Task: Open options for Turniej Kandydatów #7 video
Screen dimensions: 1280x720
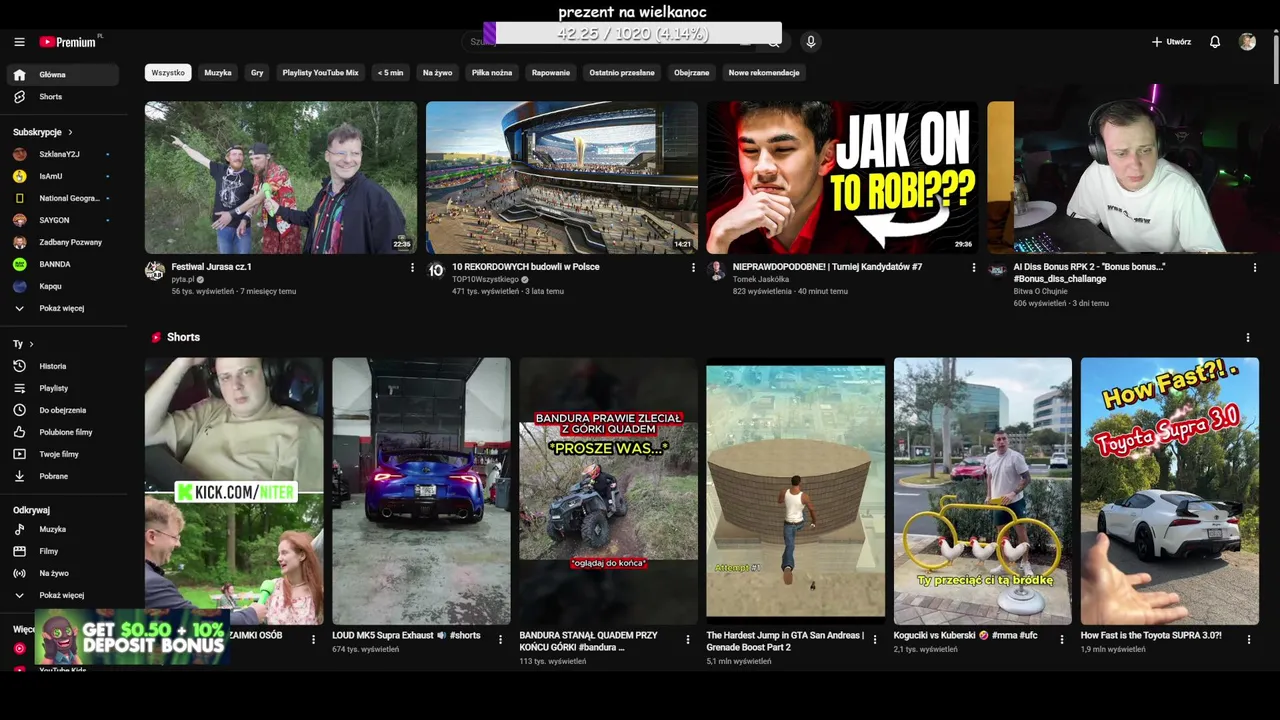Action: click(974, 268)
